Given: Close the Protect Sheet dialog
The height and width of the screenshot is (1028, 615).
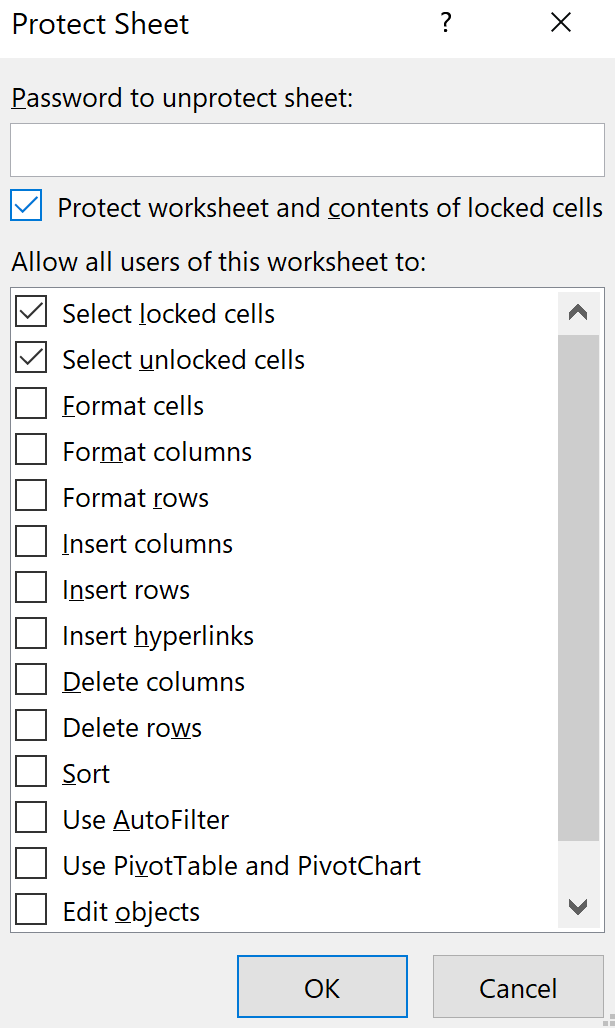Looking at the screenshot, I should click(x=561, y=24).
